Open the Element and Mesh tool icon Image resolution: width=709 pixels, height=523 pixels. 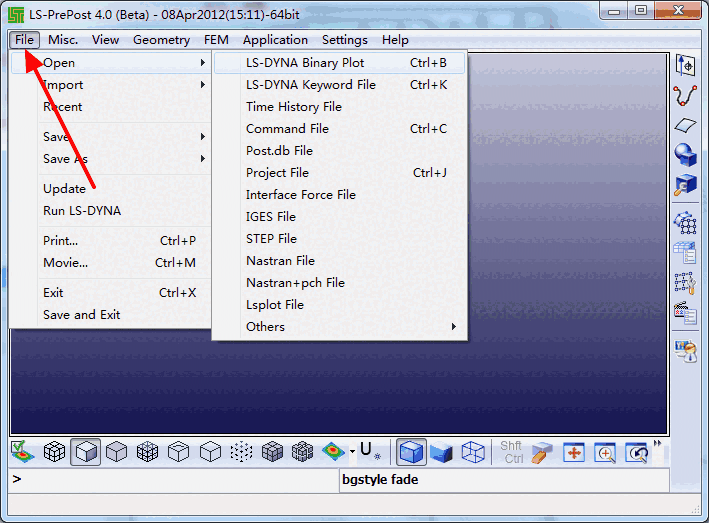click(685, 222)
